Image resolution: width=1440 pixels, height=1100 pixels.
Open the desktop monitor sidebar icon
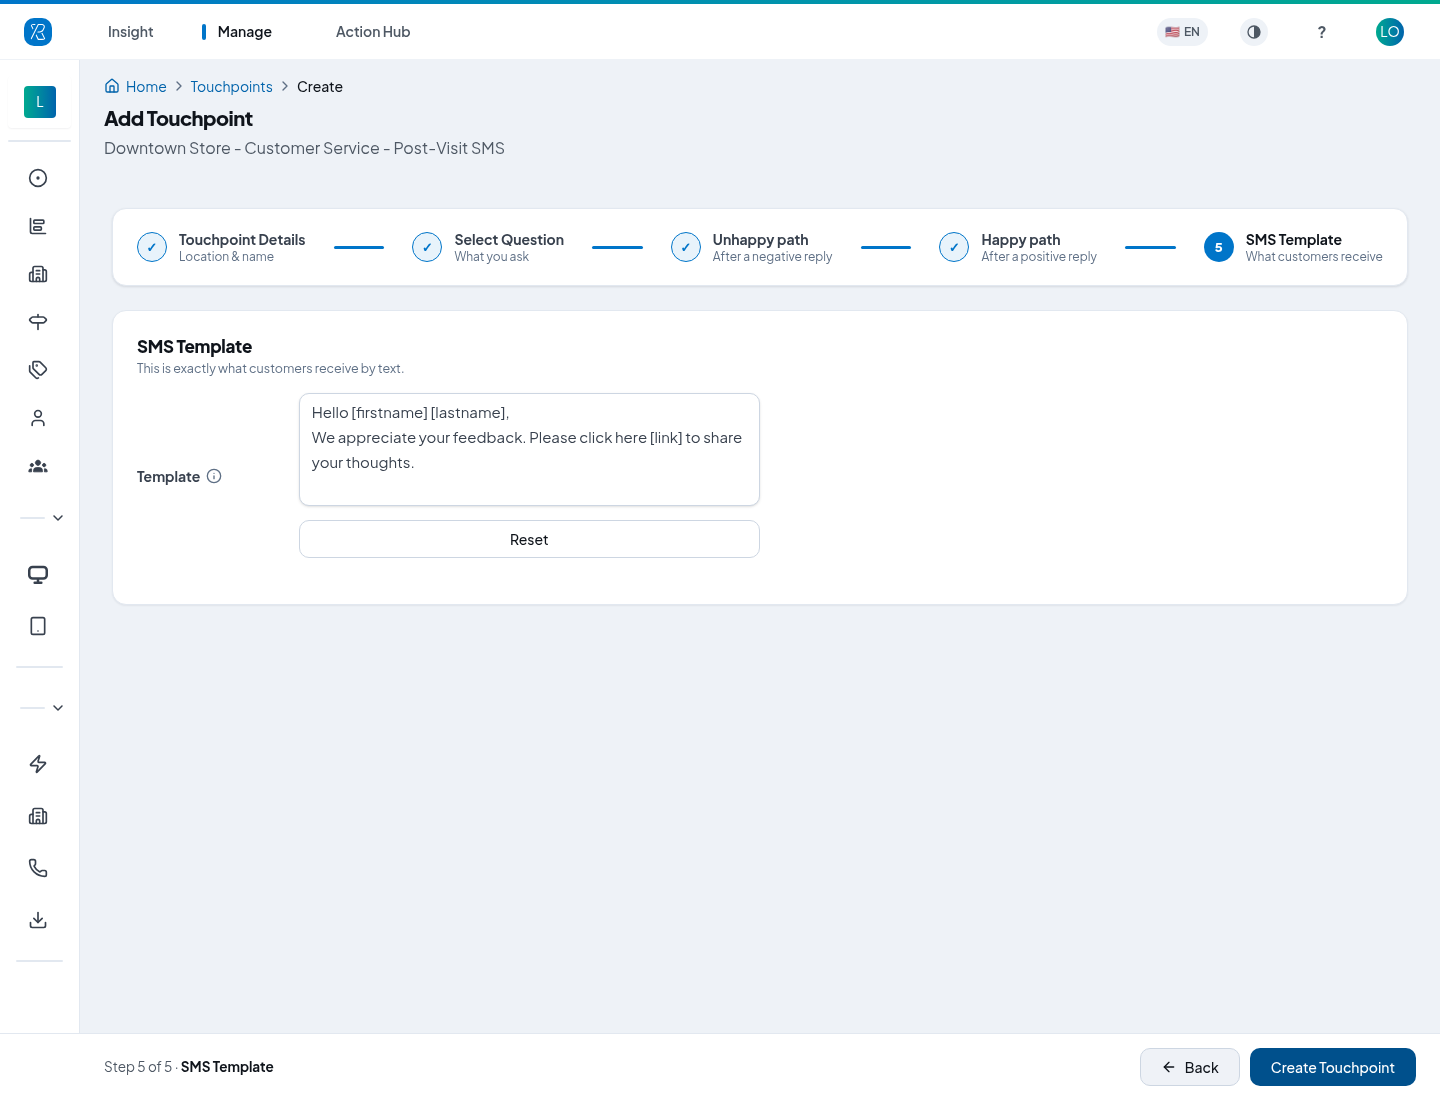pos(38,574)
